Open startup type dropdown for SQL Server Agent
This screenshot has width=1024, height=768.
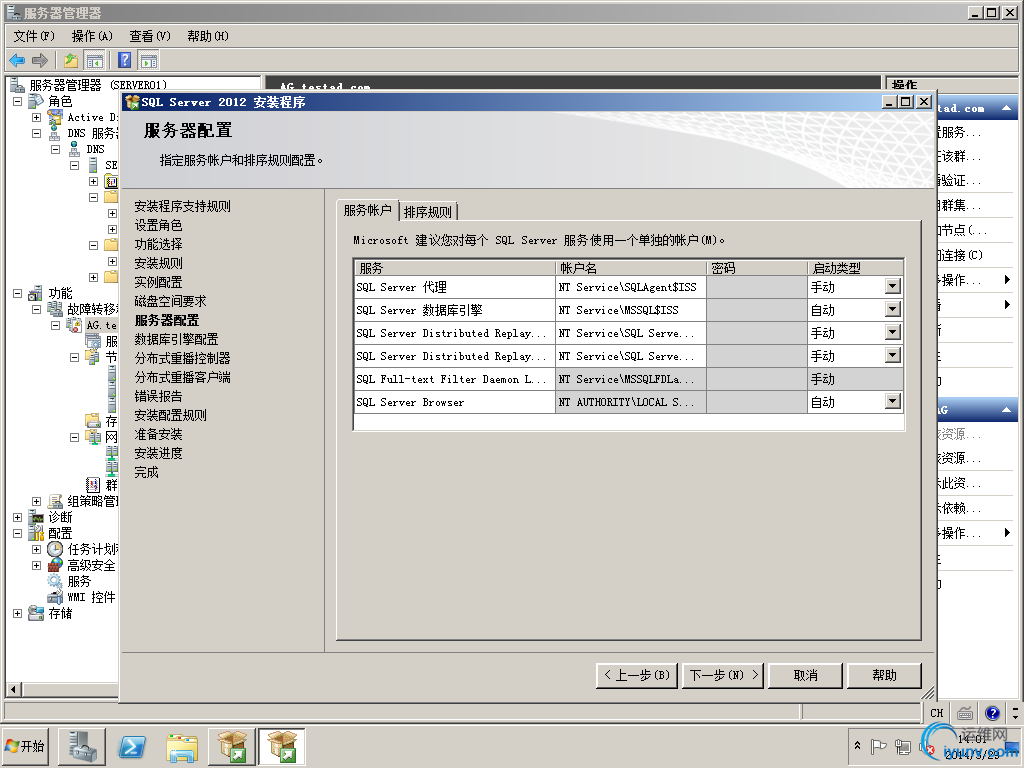coord(893,286)
